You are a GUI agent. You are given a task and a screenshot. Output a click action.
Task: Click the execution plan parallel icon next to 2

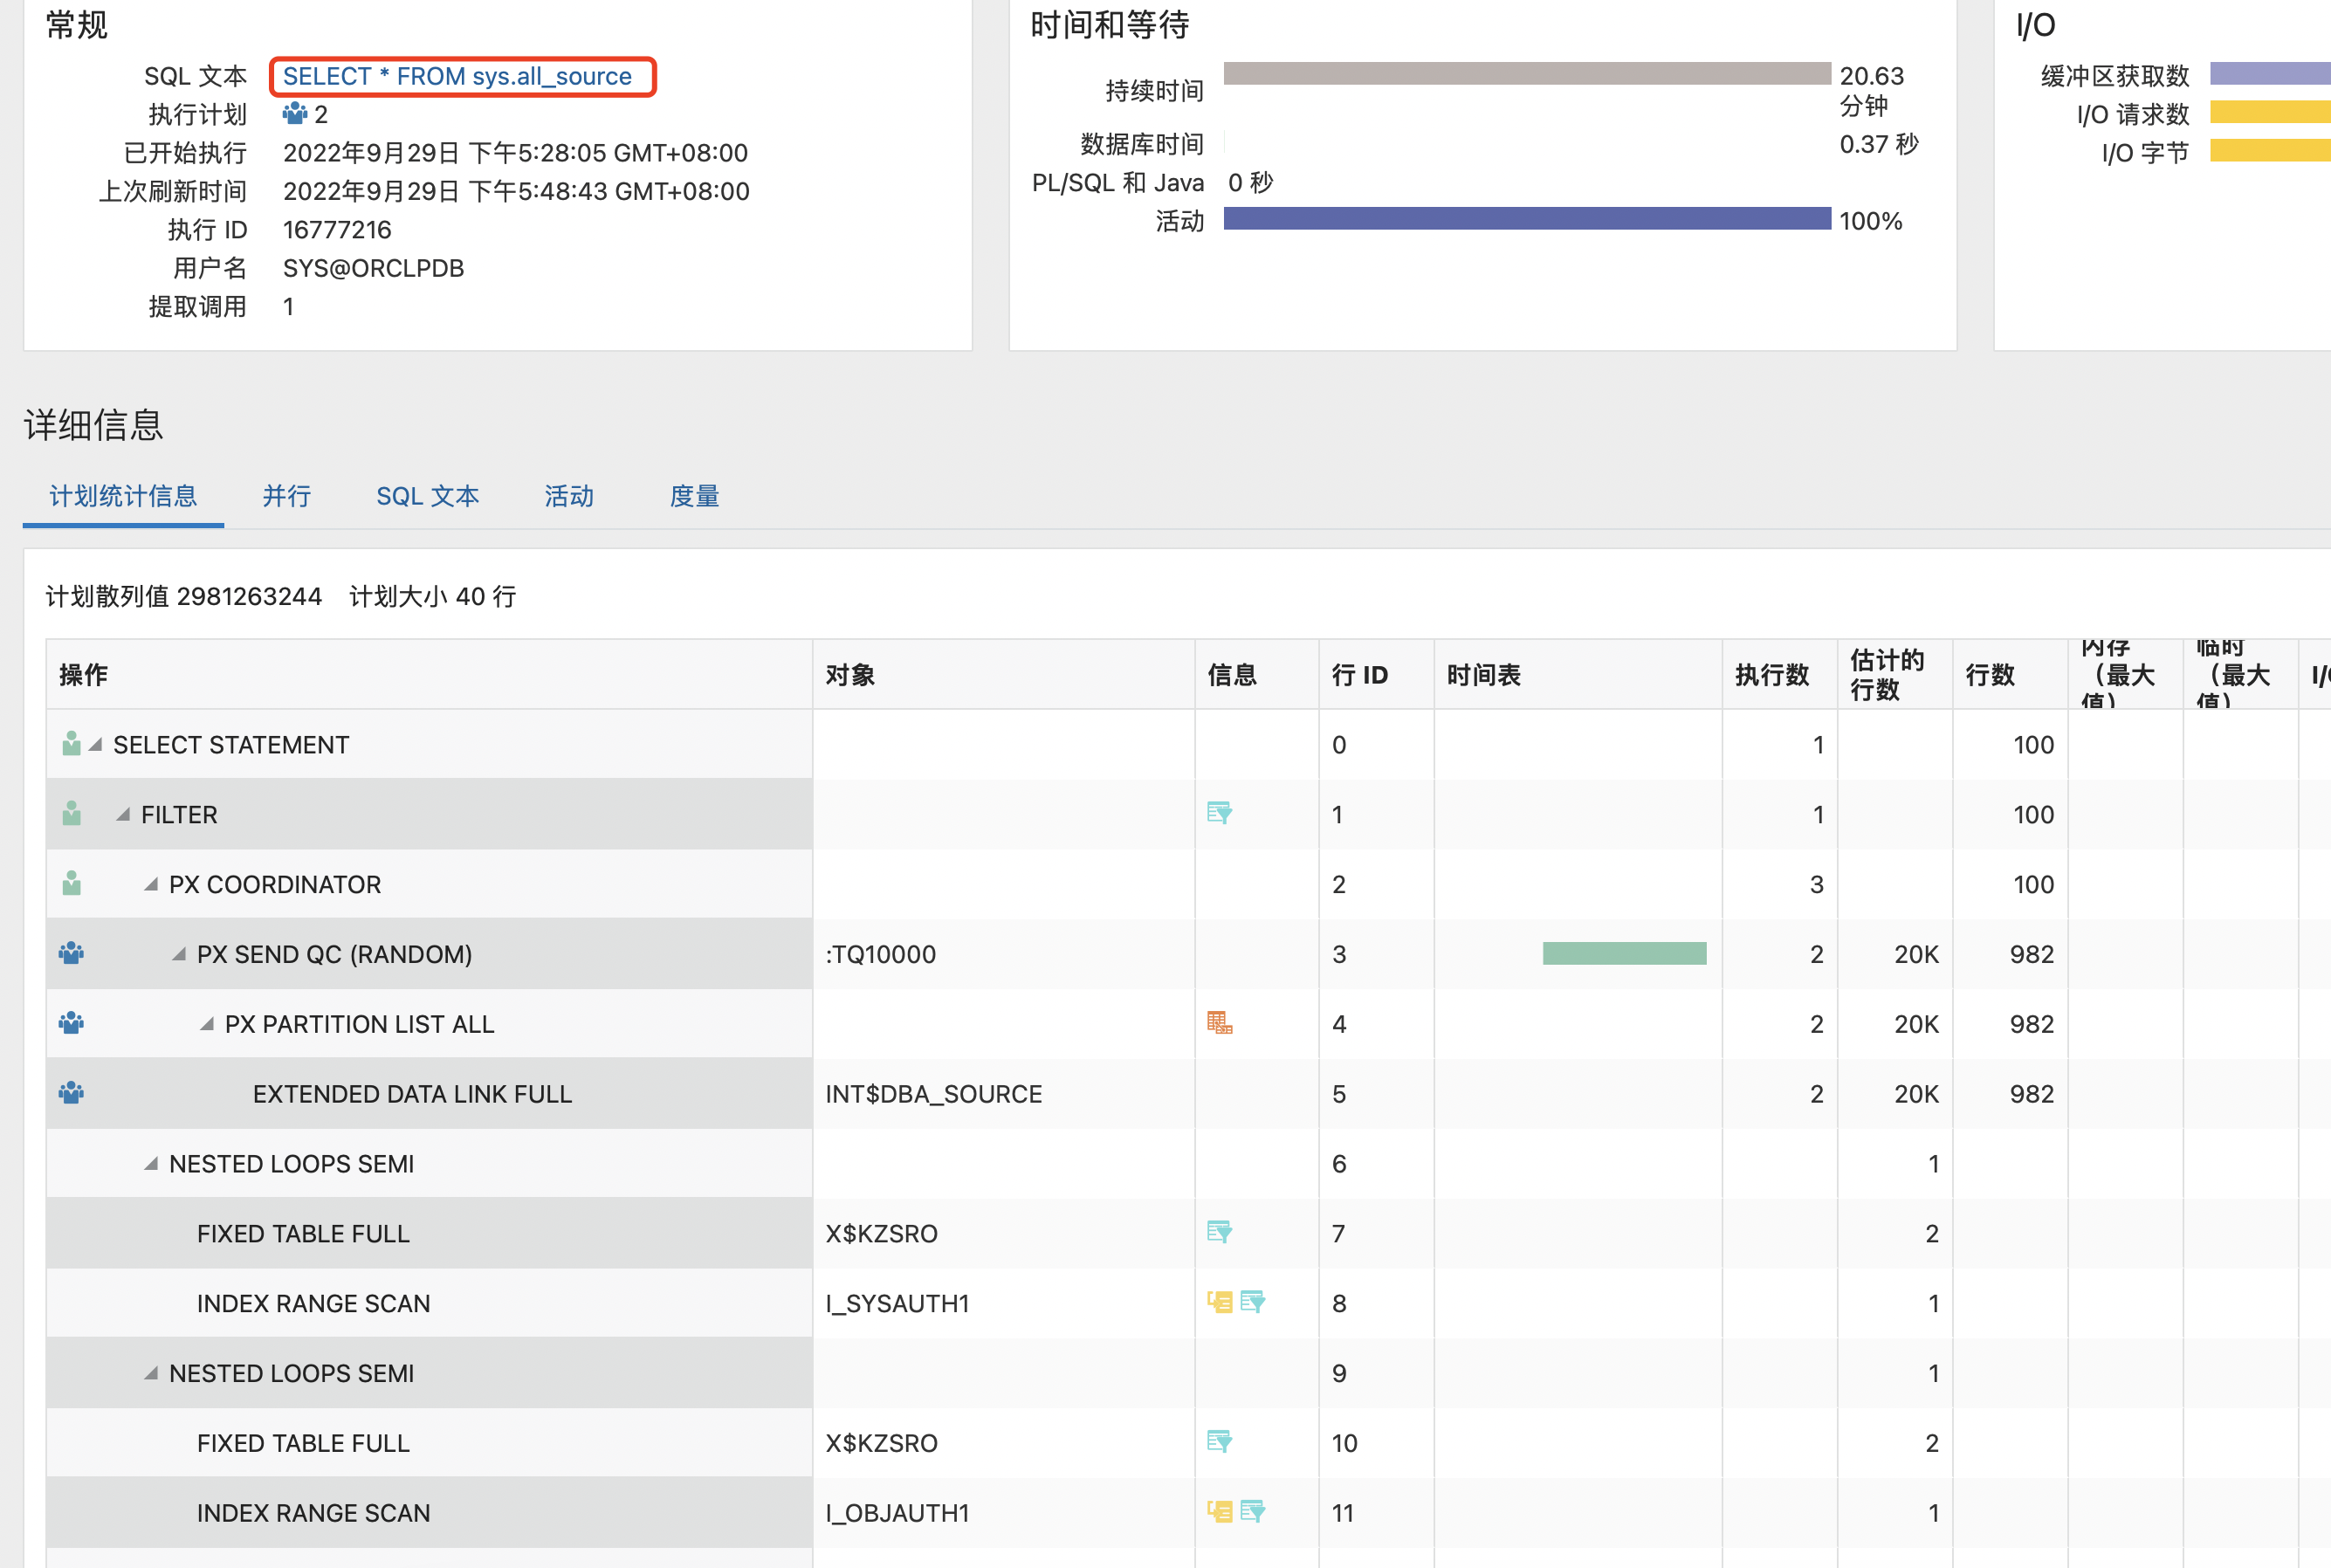click(x=294, y=114)
